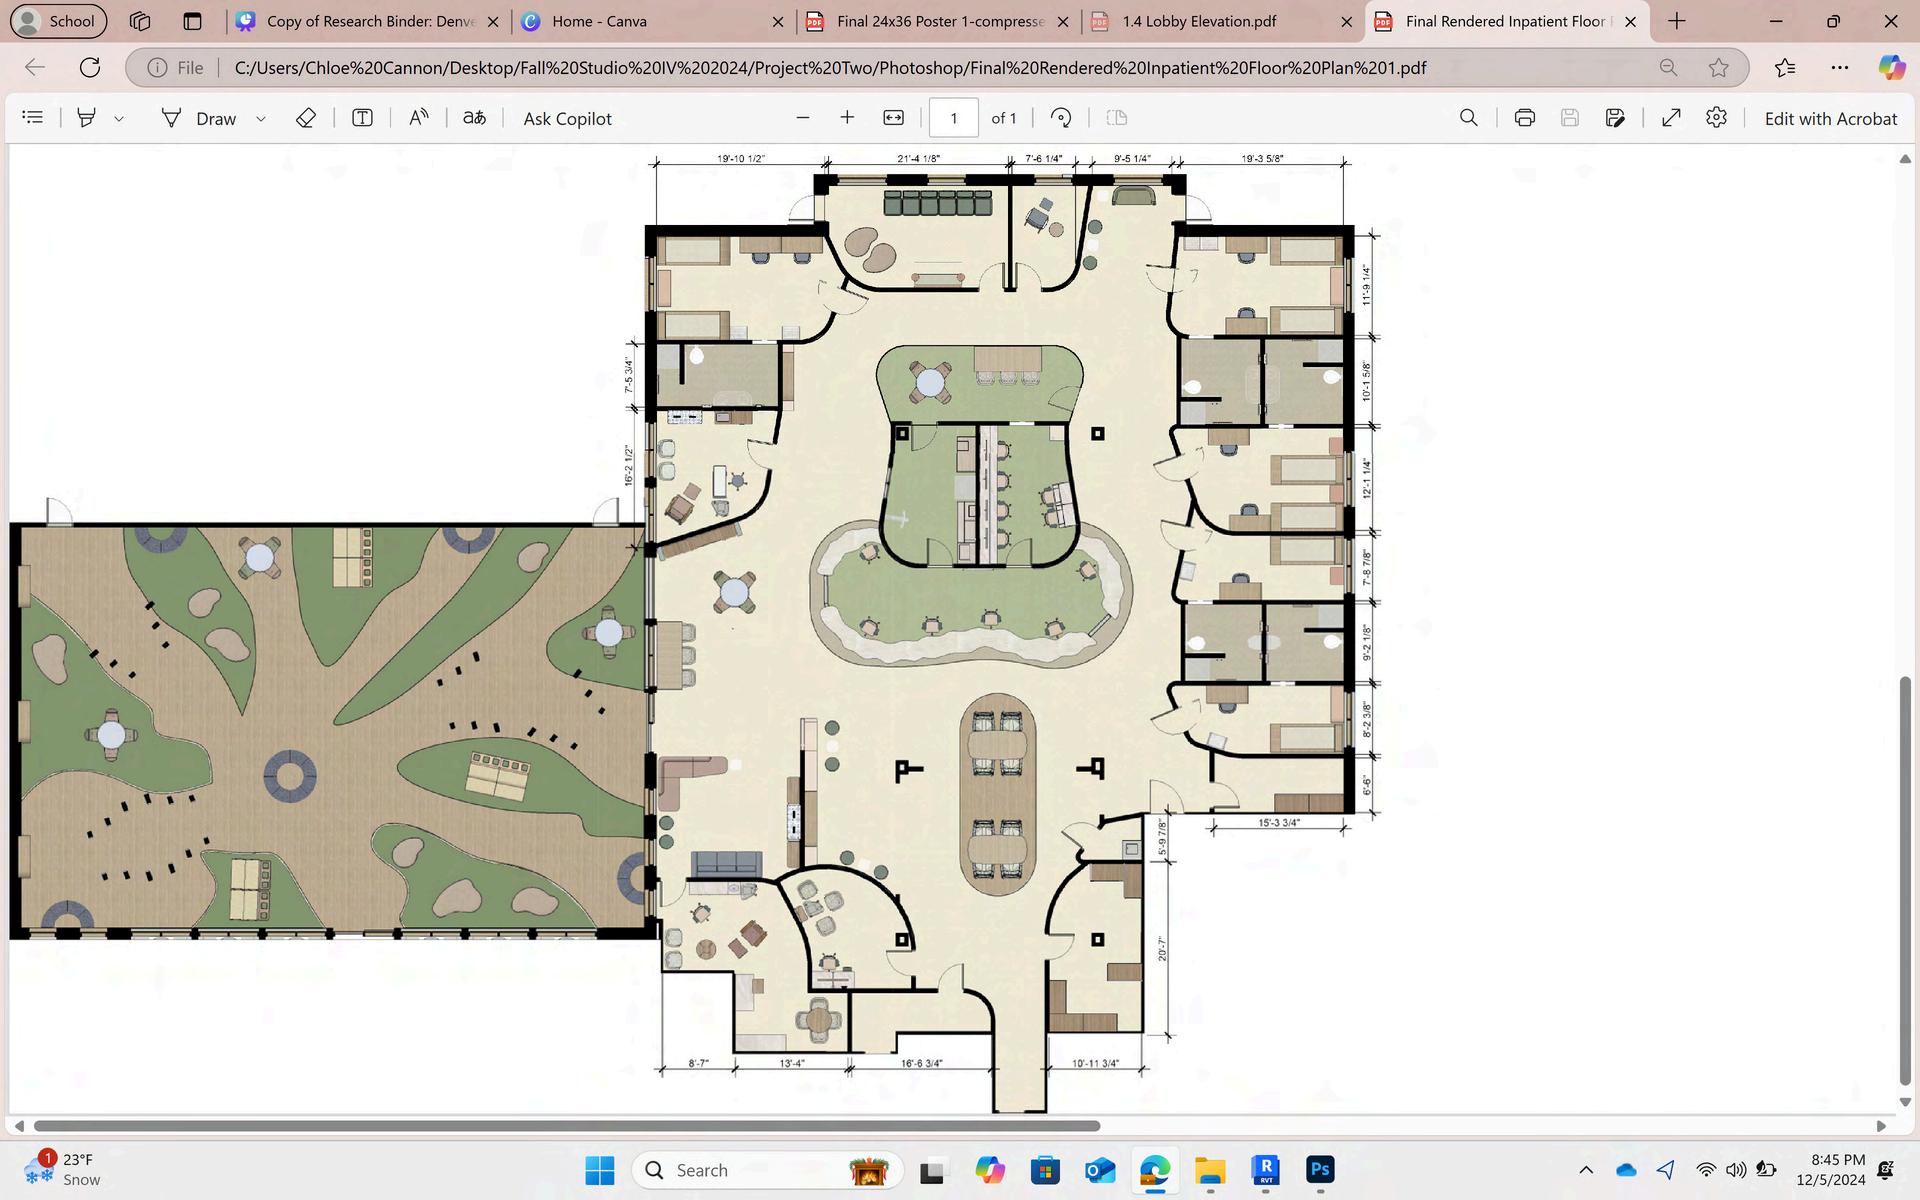Click Find in document magnifier
This screenshot has height=1200, width=1920.
click(x=1468, y=118)
